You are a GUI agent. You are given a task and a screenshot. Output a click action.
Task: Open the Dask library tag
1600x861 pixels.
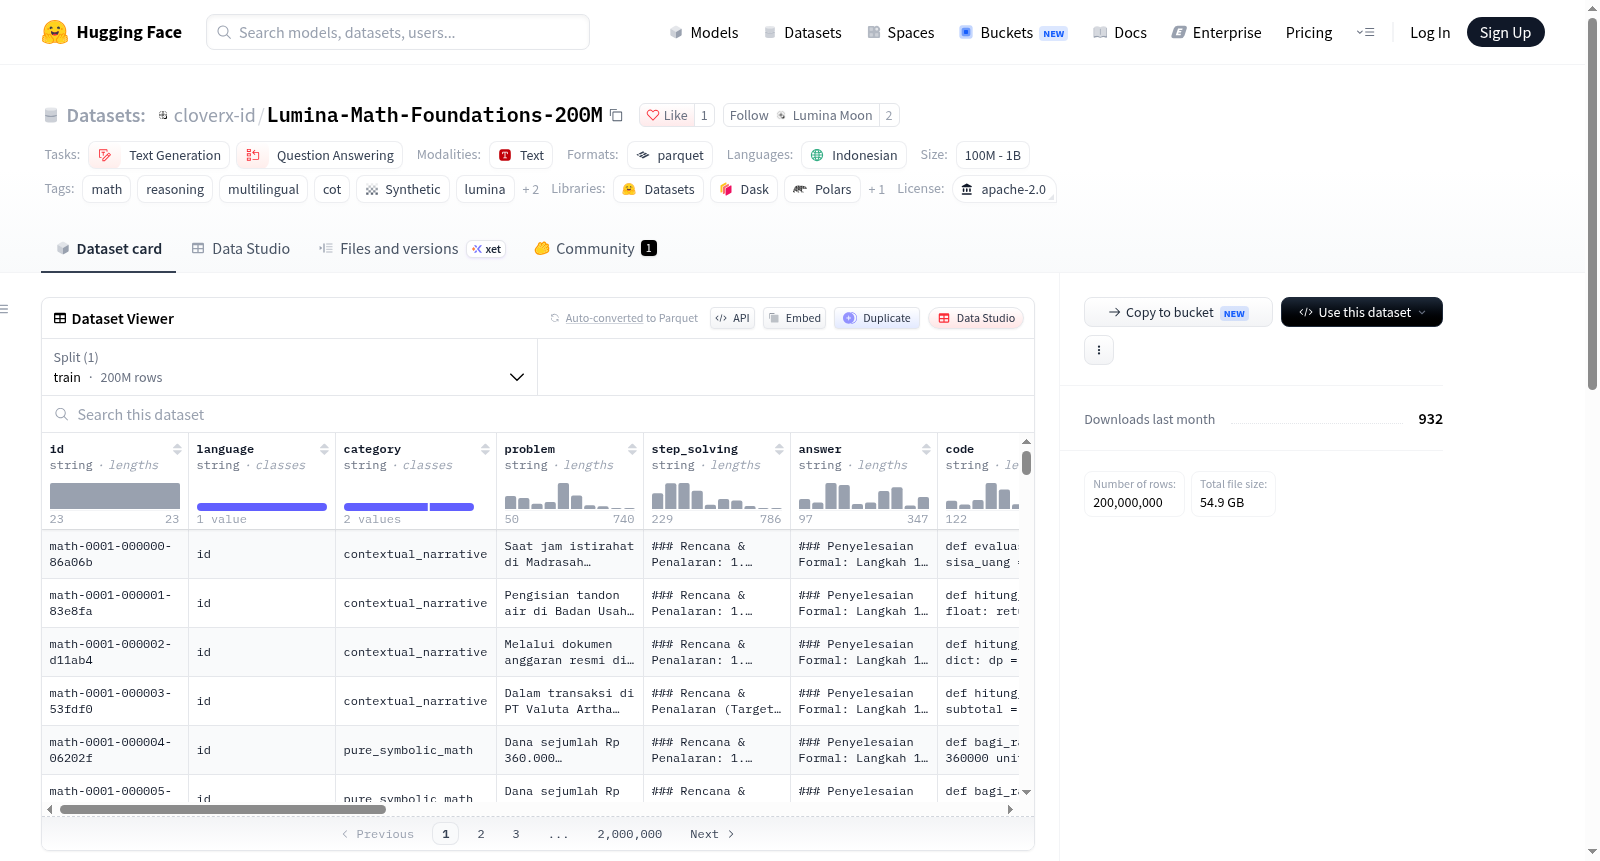[x=744, y=189]
